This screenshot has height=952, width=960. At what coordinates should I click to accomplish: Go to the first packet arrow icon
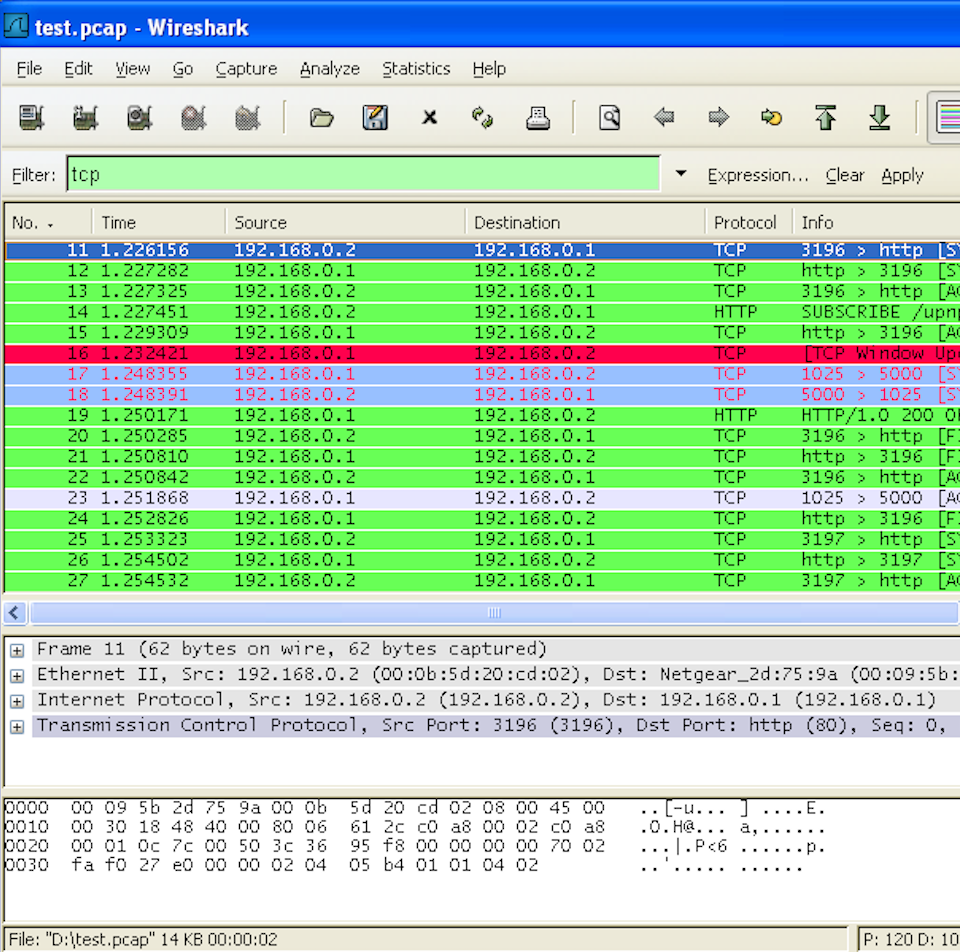[x=825, y=118]
